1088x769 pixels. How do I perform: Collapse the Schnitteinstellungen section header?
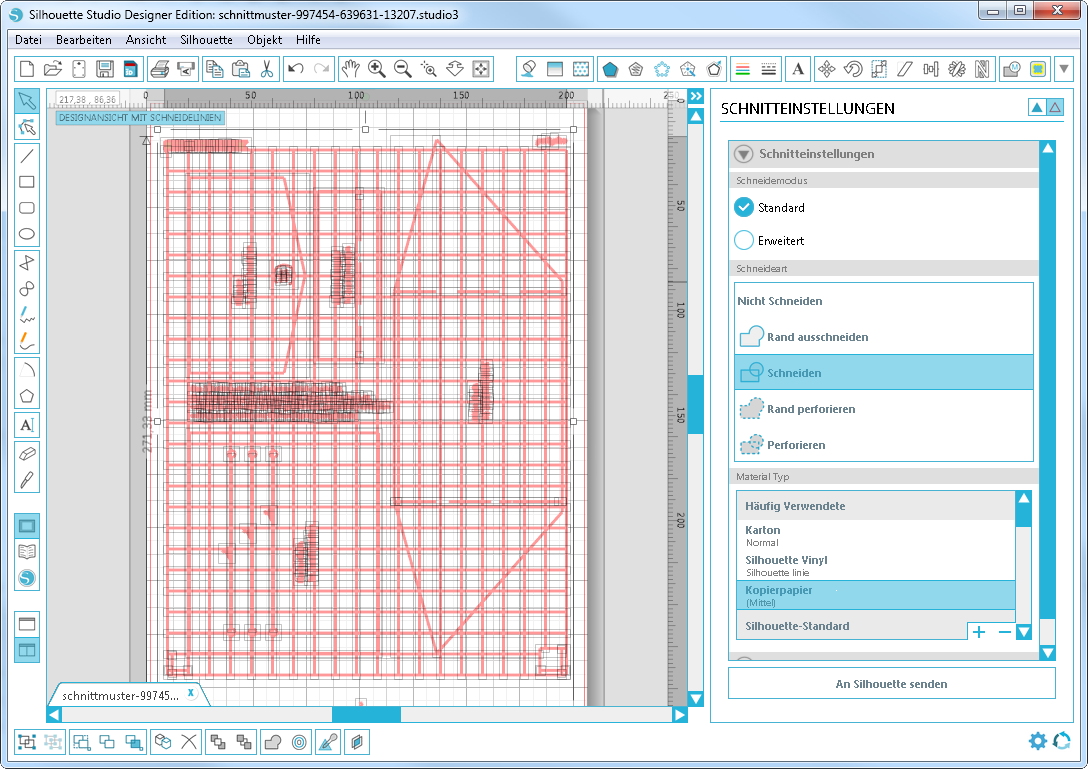tap(743, 154)
